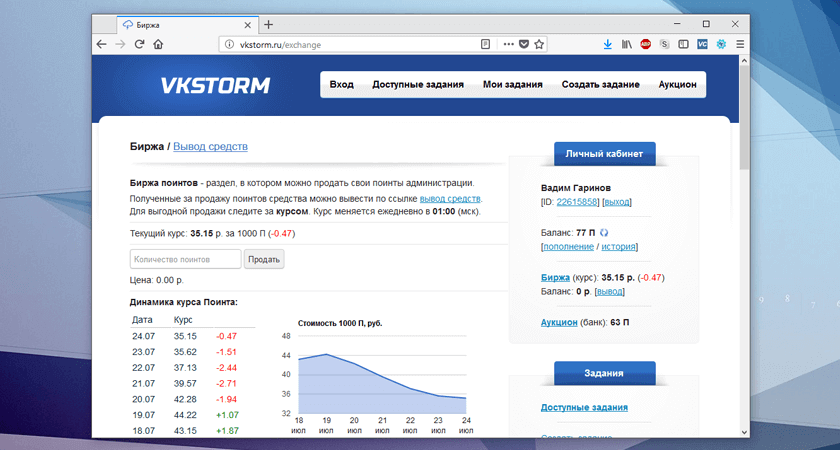
Task: Click the 35.62 rate value
Action: tap(185, 352)
